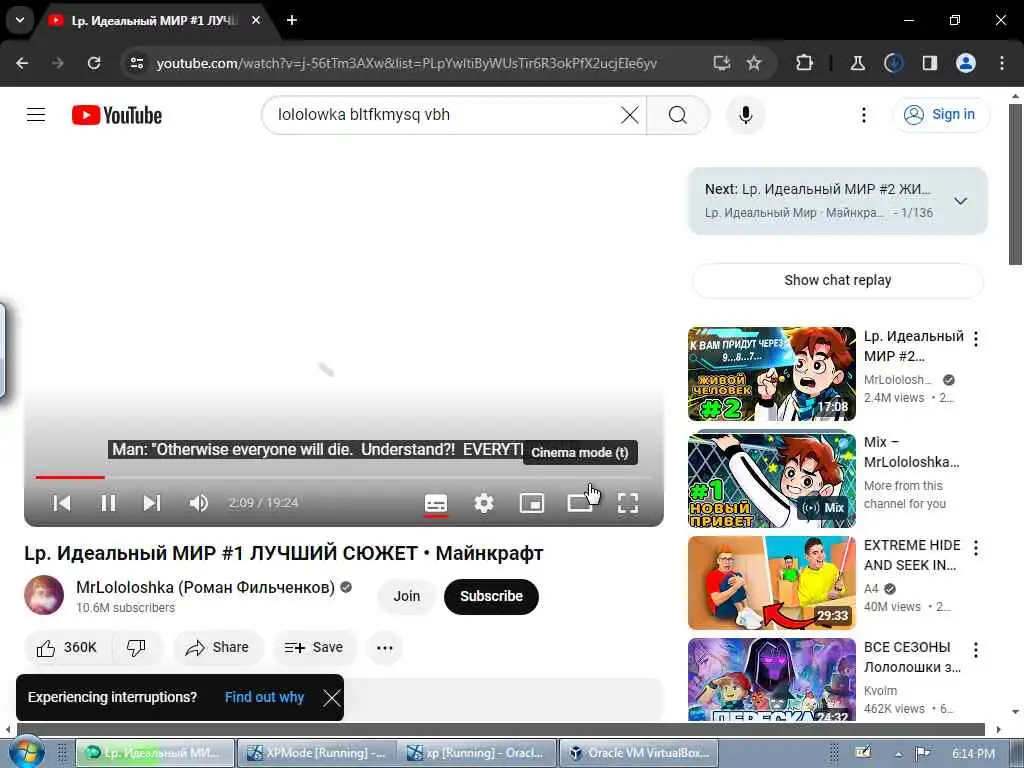Open the Chrome profile avatar
Image resolution: width=1024 pixels, height=768 pixels.
click(x=966, y=63)
